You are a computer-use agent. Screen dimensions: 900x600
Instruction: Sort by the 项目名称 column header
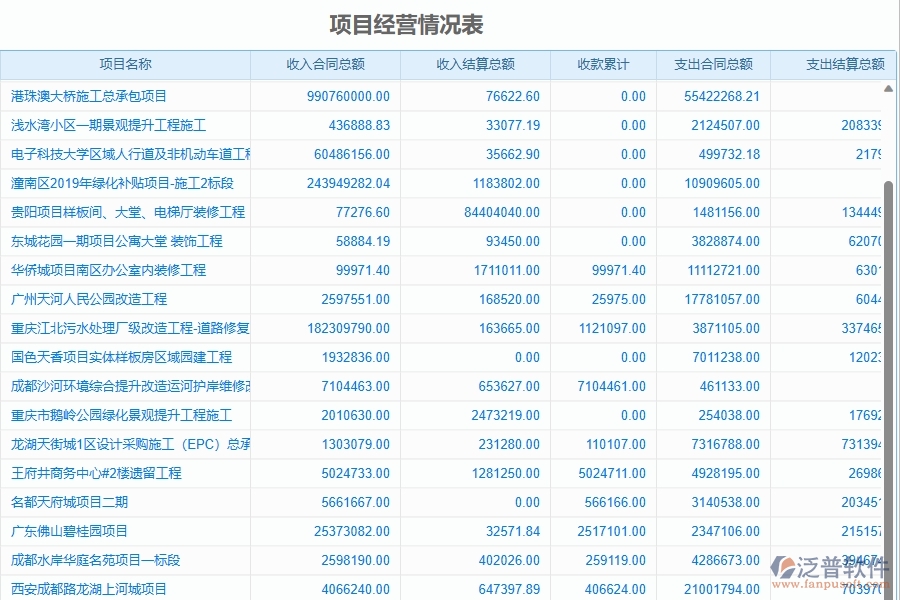pyautogui.click(x=125, y=64)
